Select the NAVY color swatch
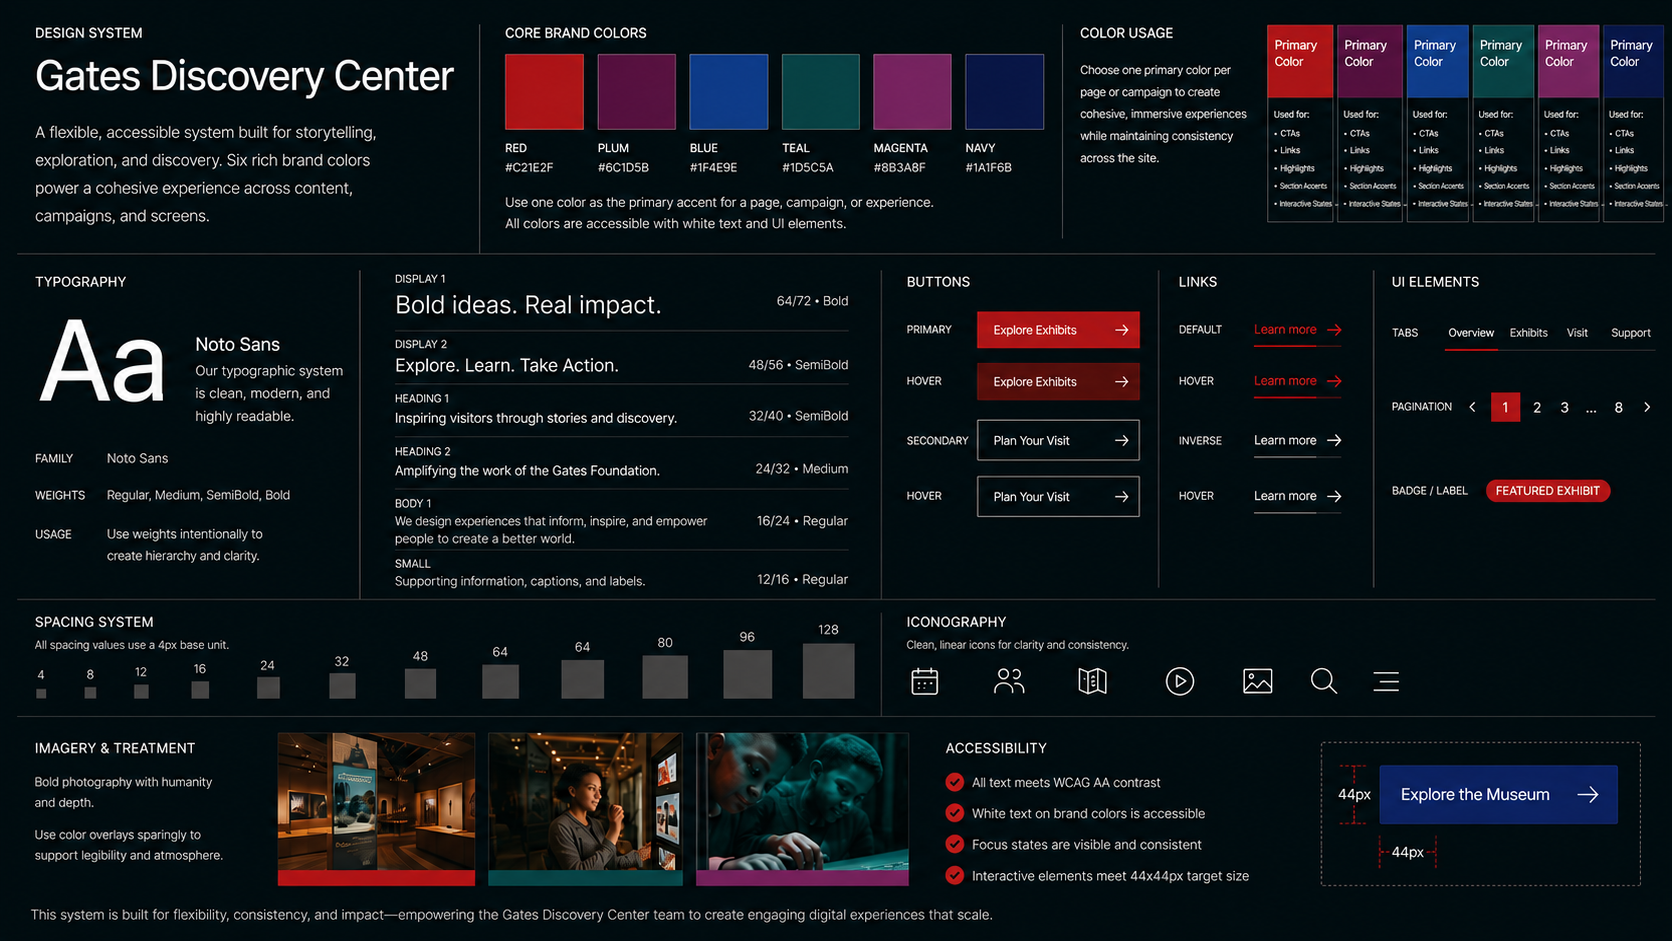Image resolution: width=1672 pixels, height=941 pixels. point(1004,92)
